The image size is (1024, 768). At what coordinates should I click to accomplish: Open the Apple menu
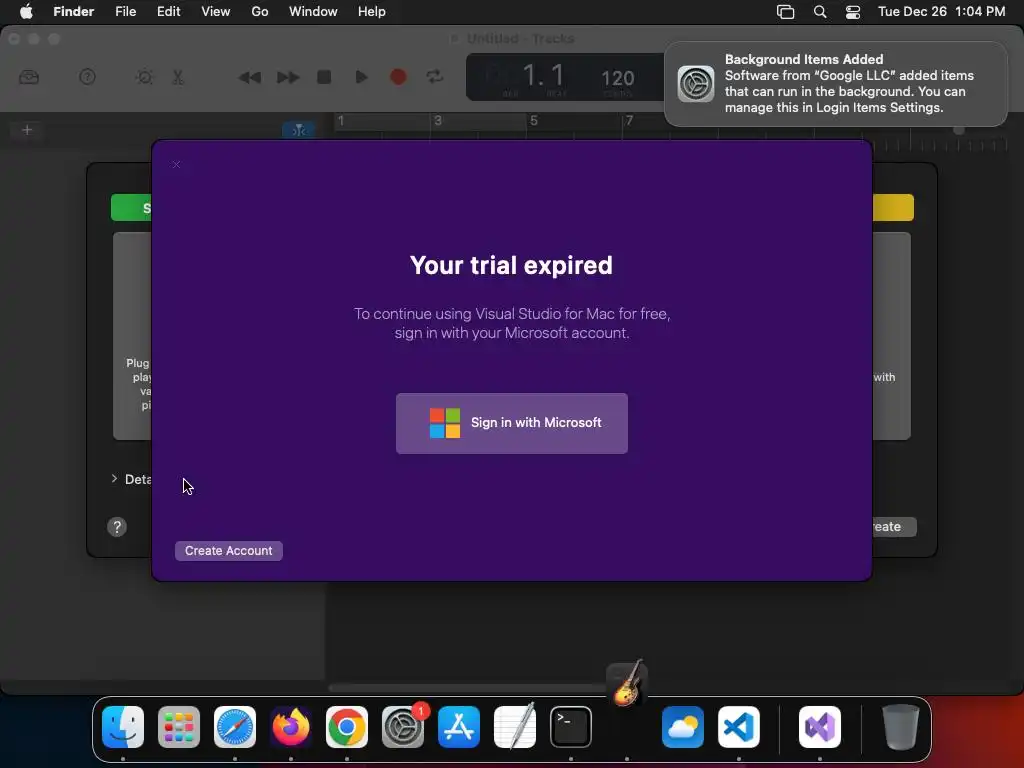coord(26,12)
